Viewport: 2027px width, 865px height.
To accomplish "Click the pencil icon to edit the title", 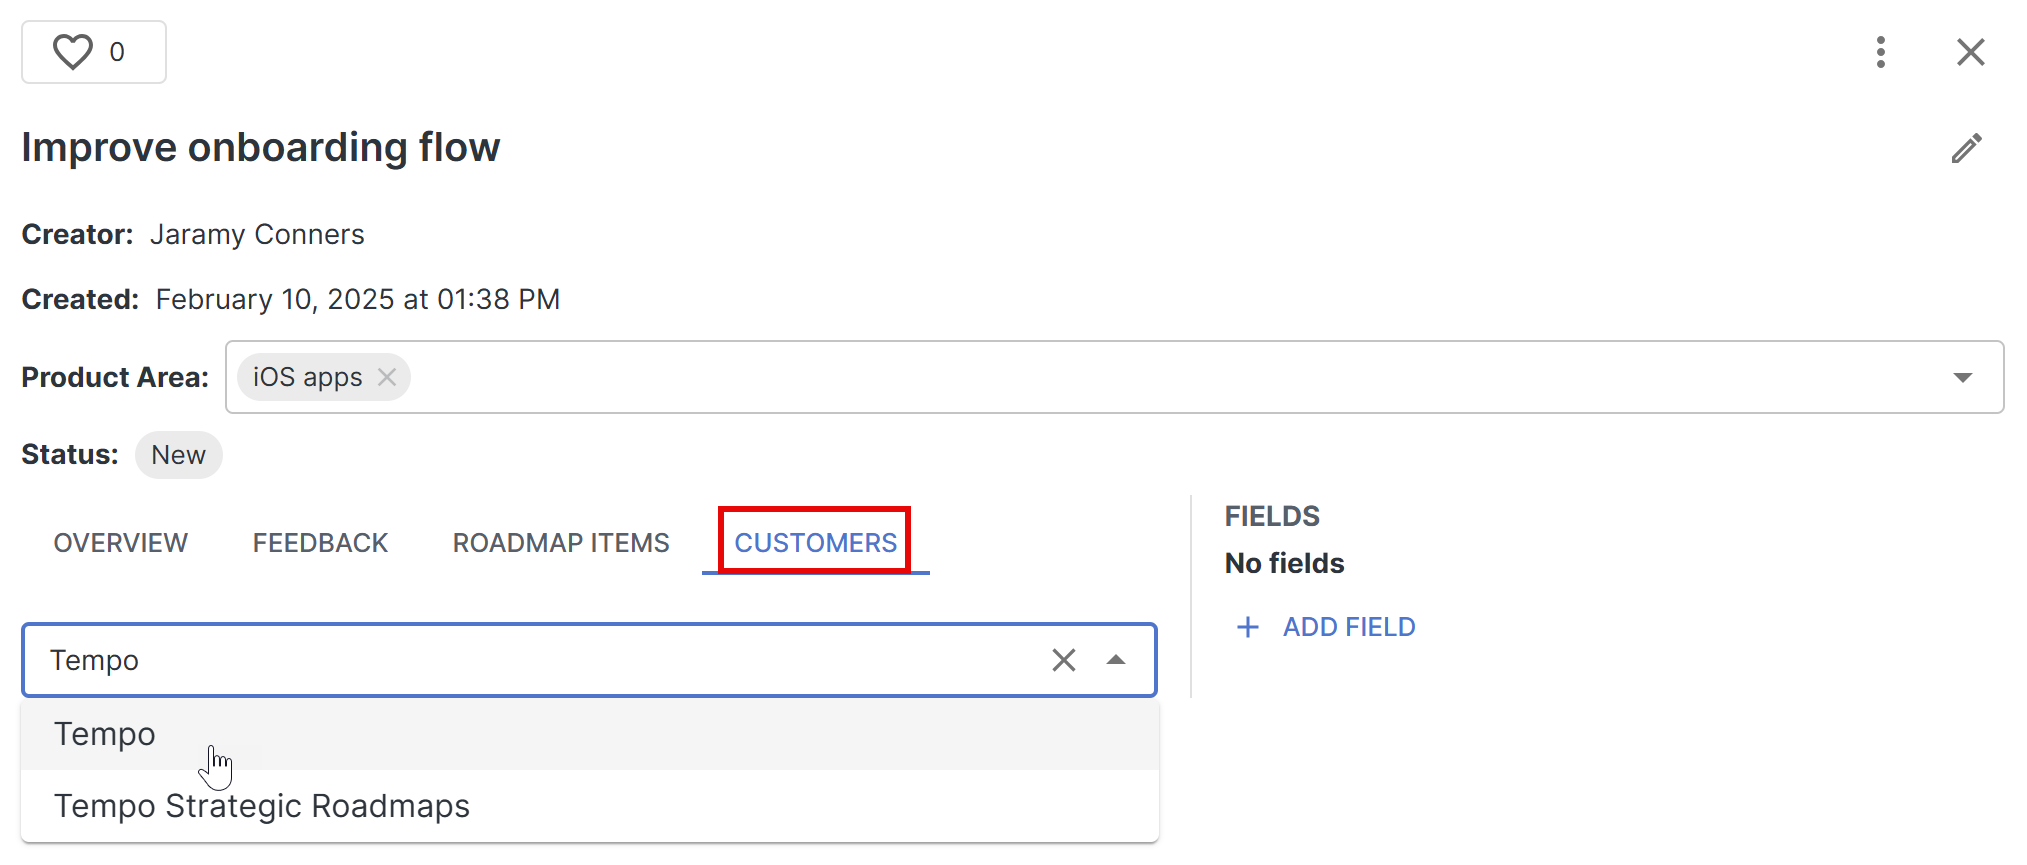I will click(1967, 147).
